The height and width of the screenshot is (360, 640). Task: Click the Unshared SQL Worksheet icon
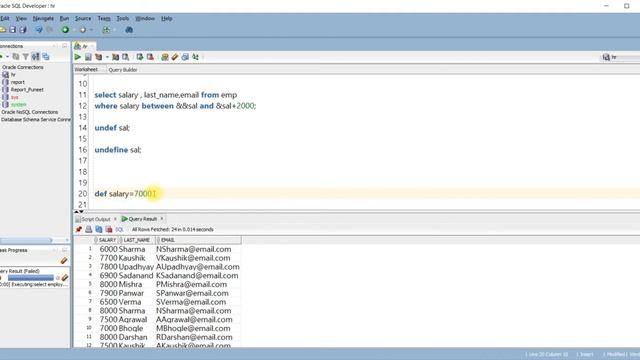[165, 57]
